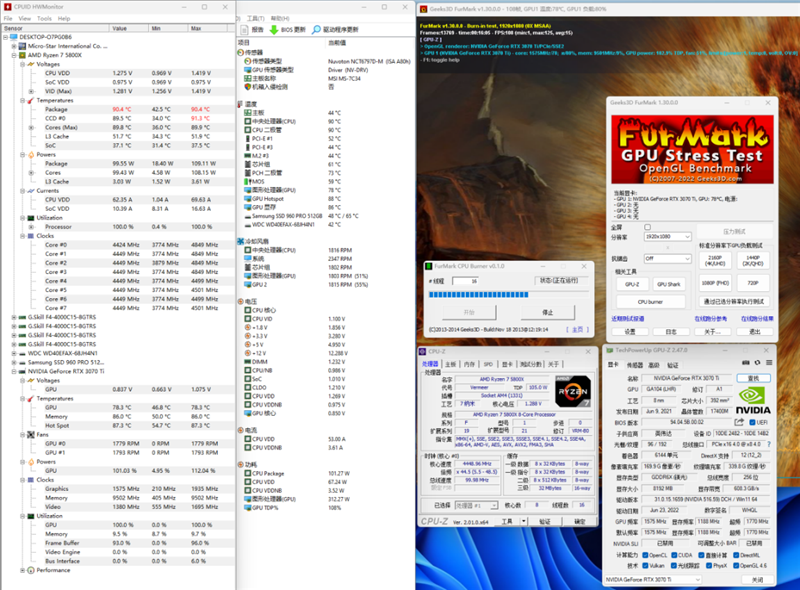Click the 传感器 section icon in sensor list

tap(241, 53)
